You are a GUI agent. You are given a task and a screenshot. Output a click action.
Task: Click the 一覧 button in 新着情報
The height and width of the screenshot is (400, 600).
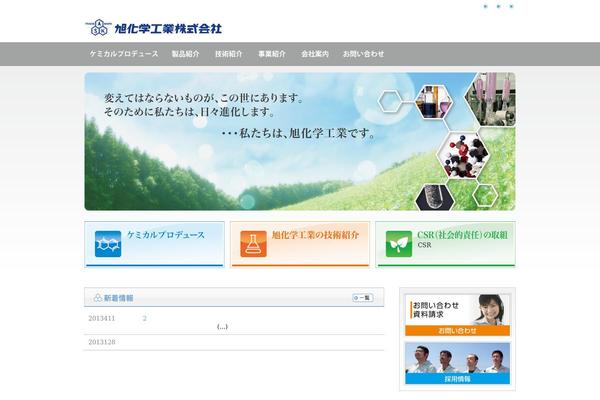tap(363, 297)
